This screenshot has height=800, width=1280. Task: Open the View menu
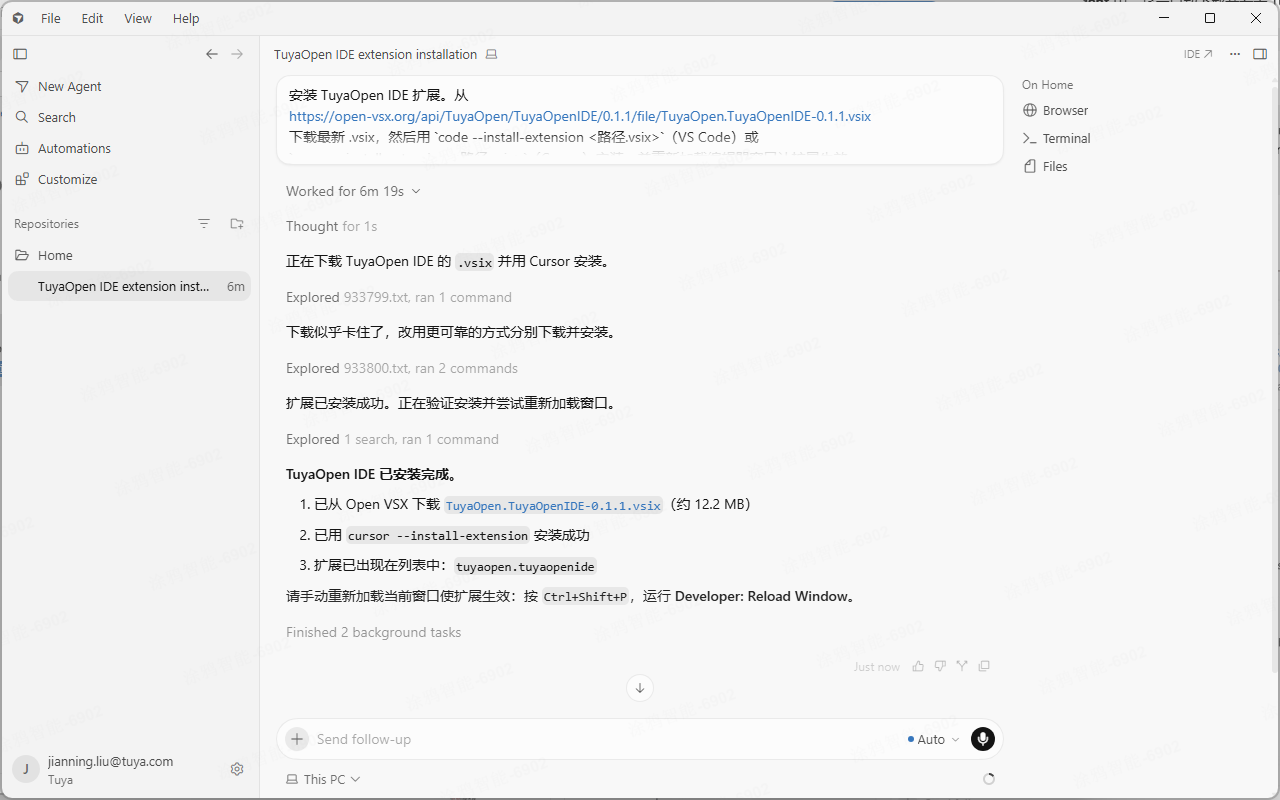[x=138, y=18]
